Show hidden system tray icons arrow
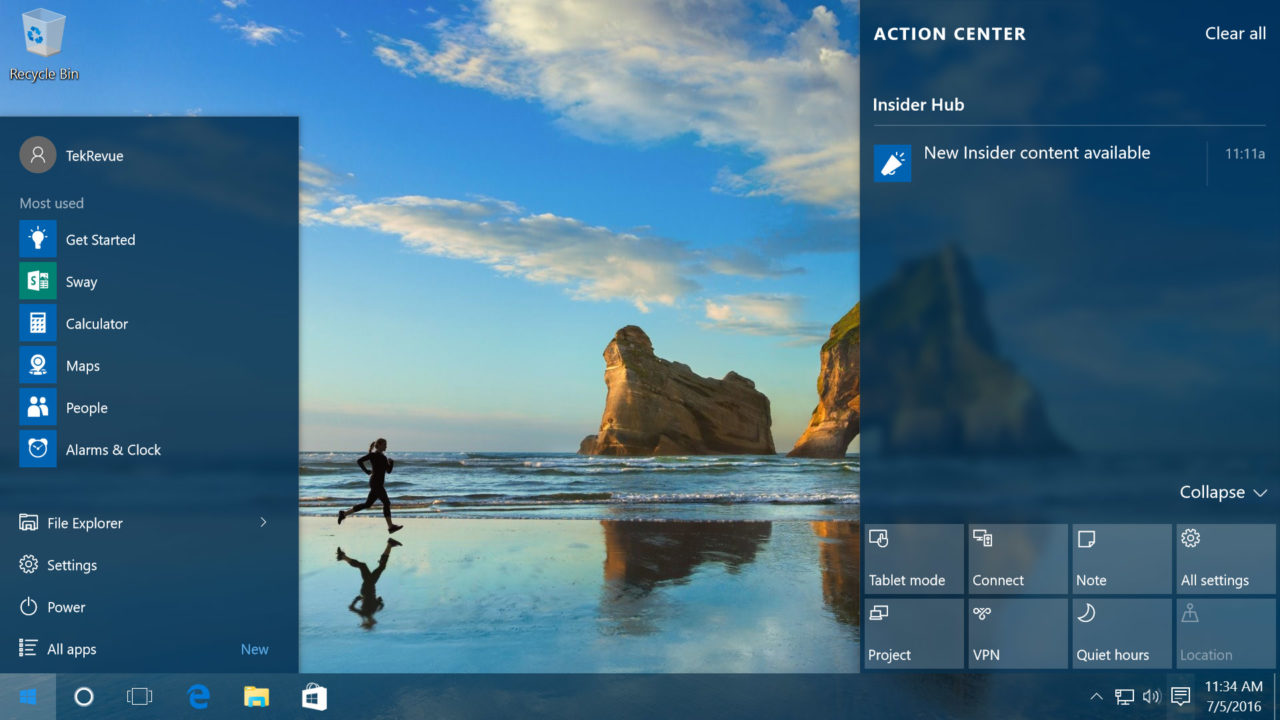The height and width of the screenshot is (720, 1280). tap(1097, 697)
